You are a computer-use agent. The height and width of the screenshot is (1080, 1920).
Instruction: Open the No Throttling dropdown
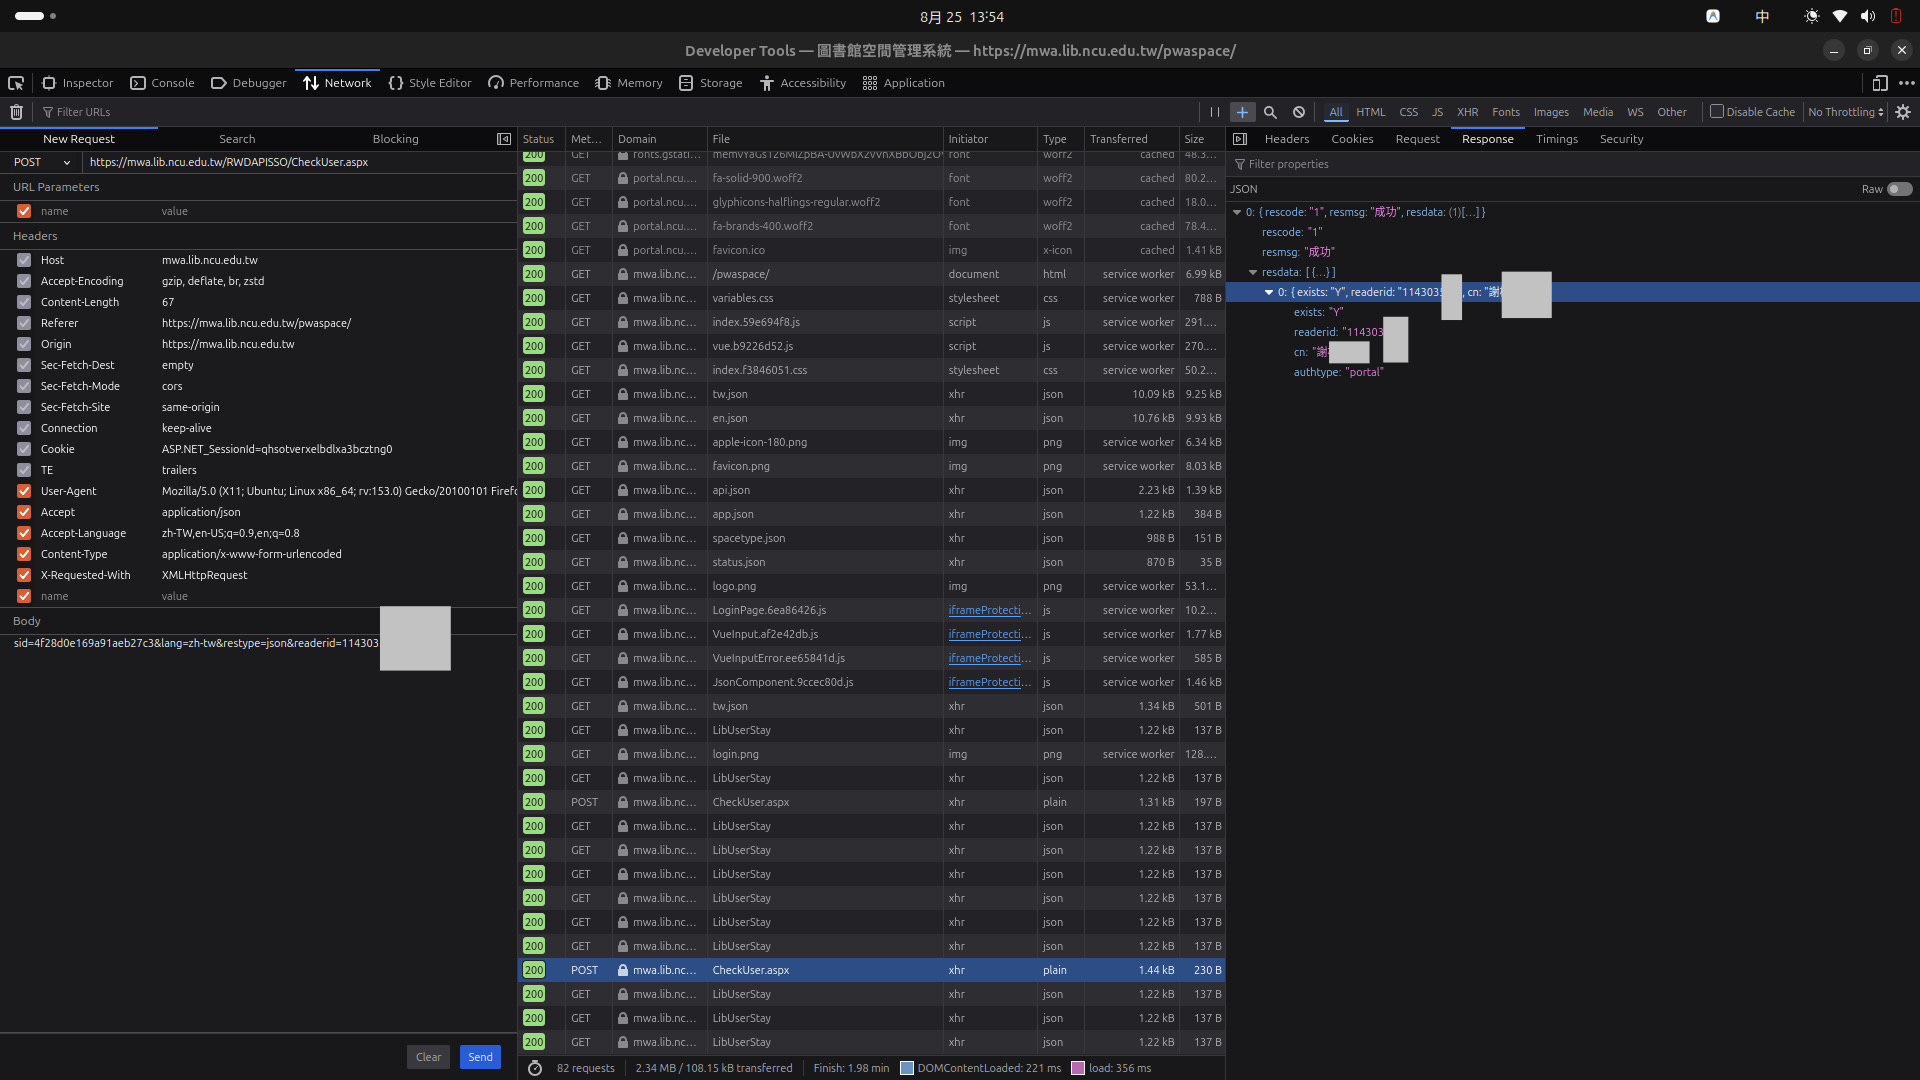pos(1846,112)
